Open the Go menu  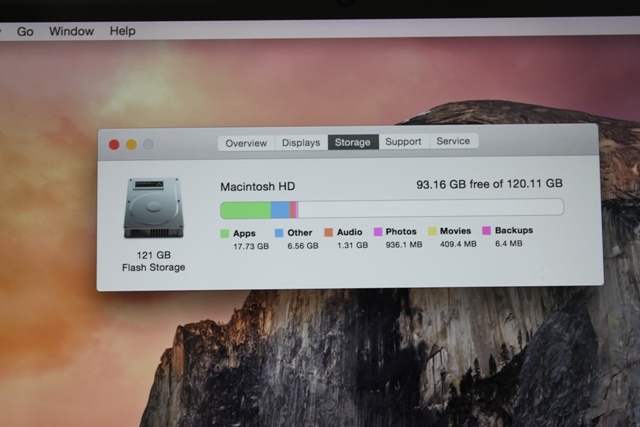(x=25, y=31)
